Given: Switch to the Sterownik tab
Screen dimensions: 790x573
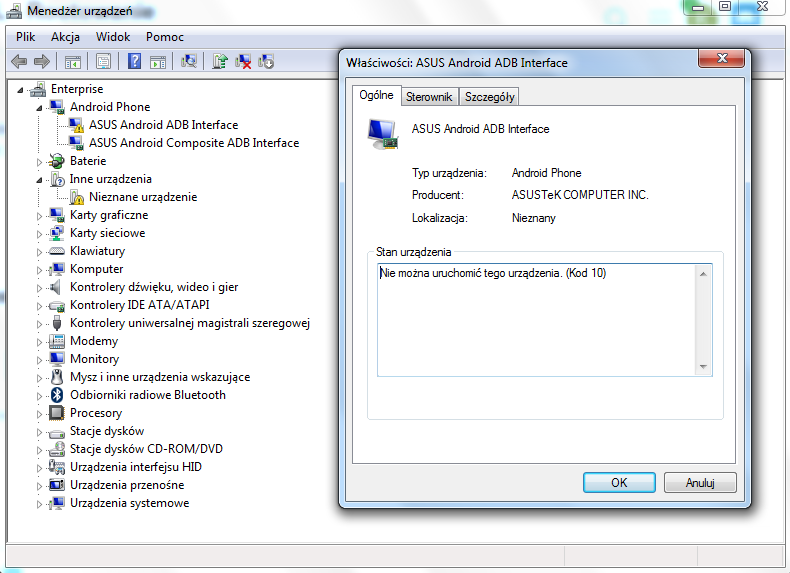Looking at the screenshot, I should (x=429, y=97).
